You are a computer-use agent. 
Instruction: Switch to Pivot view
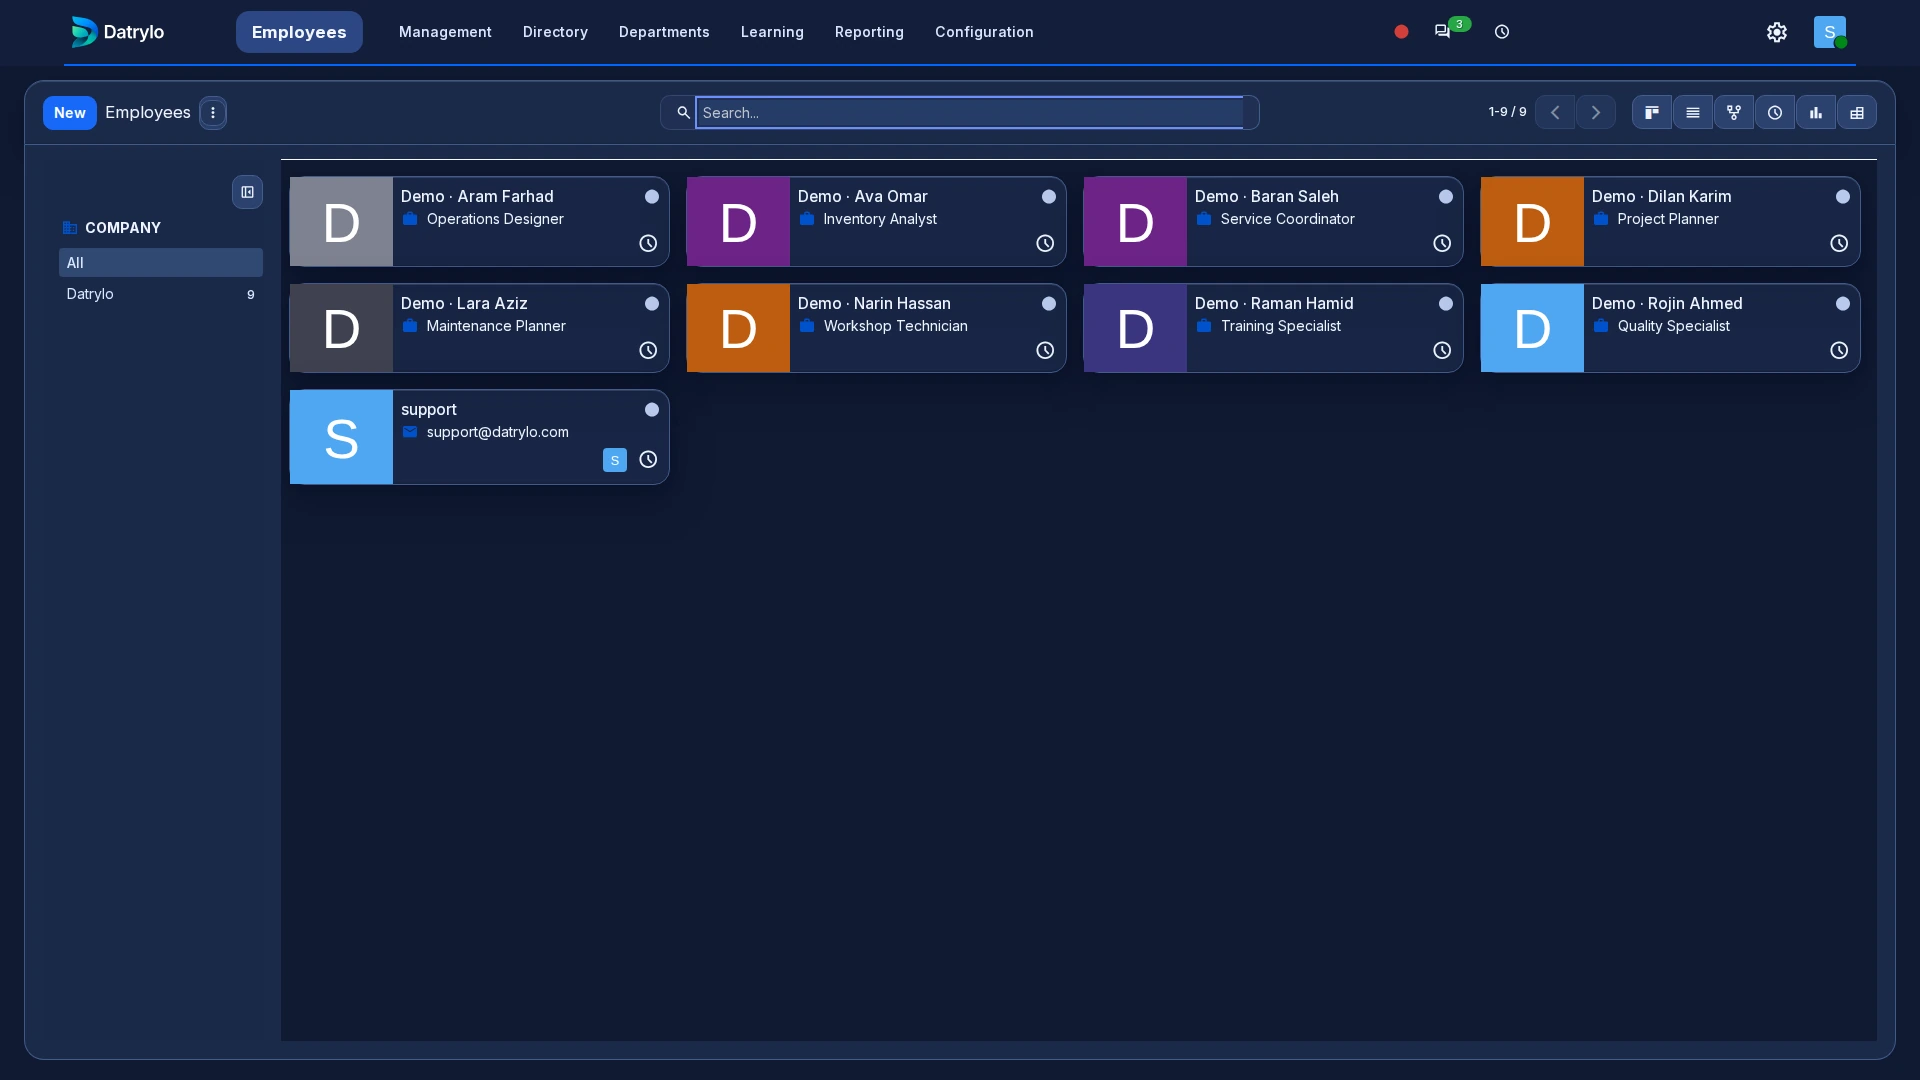[x=1857, y=113]
